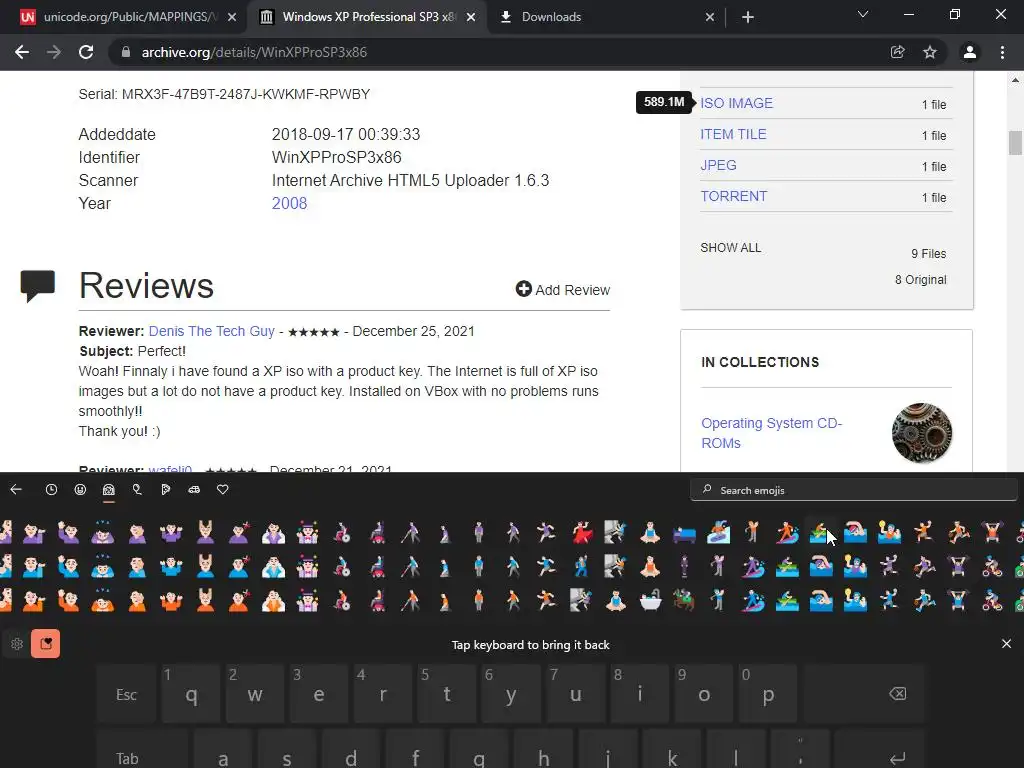The height and width of the screenshot is (768, 1024).
Task: Open the celebrations balloon emoji category
Action: coord(137,490)
